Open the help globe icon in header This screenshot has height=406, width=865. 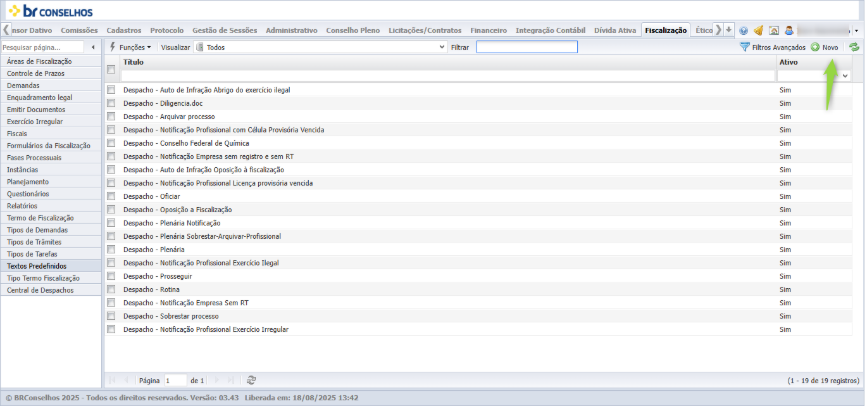tap(743, 31)
